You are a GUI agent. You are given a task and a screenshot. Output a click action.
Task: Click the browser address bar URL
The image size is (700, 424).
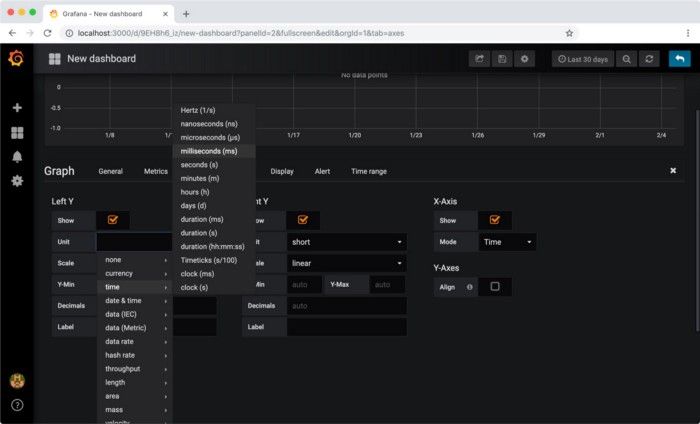(x=241, y=33)
